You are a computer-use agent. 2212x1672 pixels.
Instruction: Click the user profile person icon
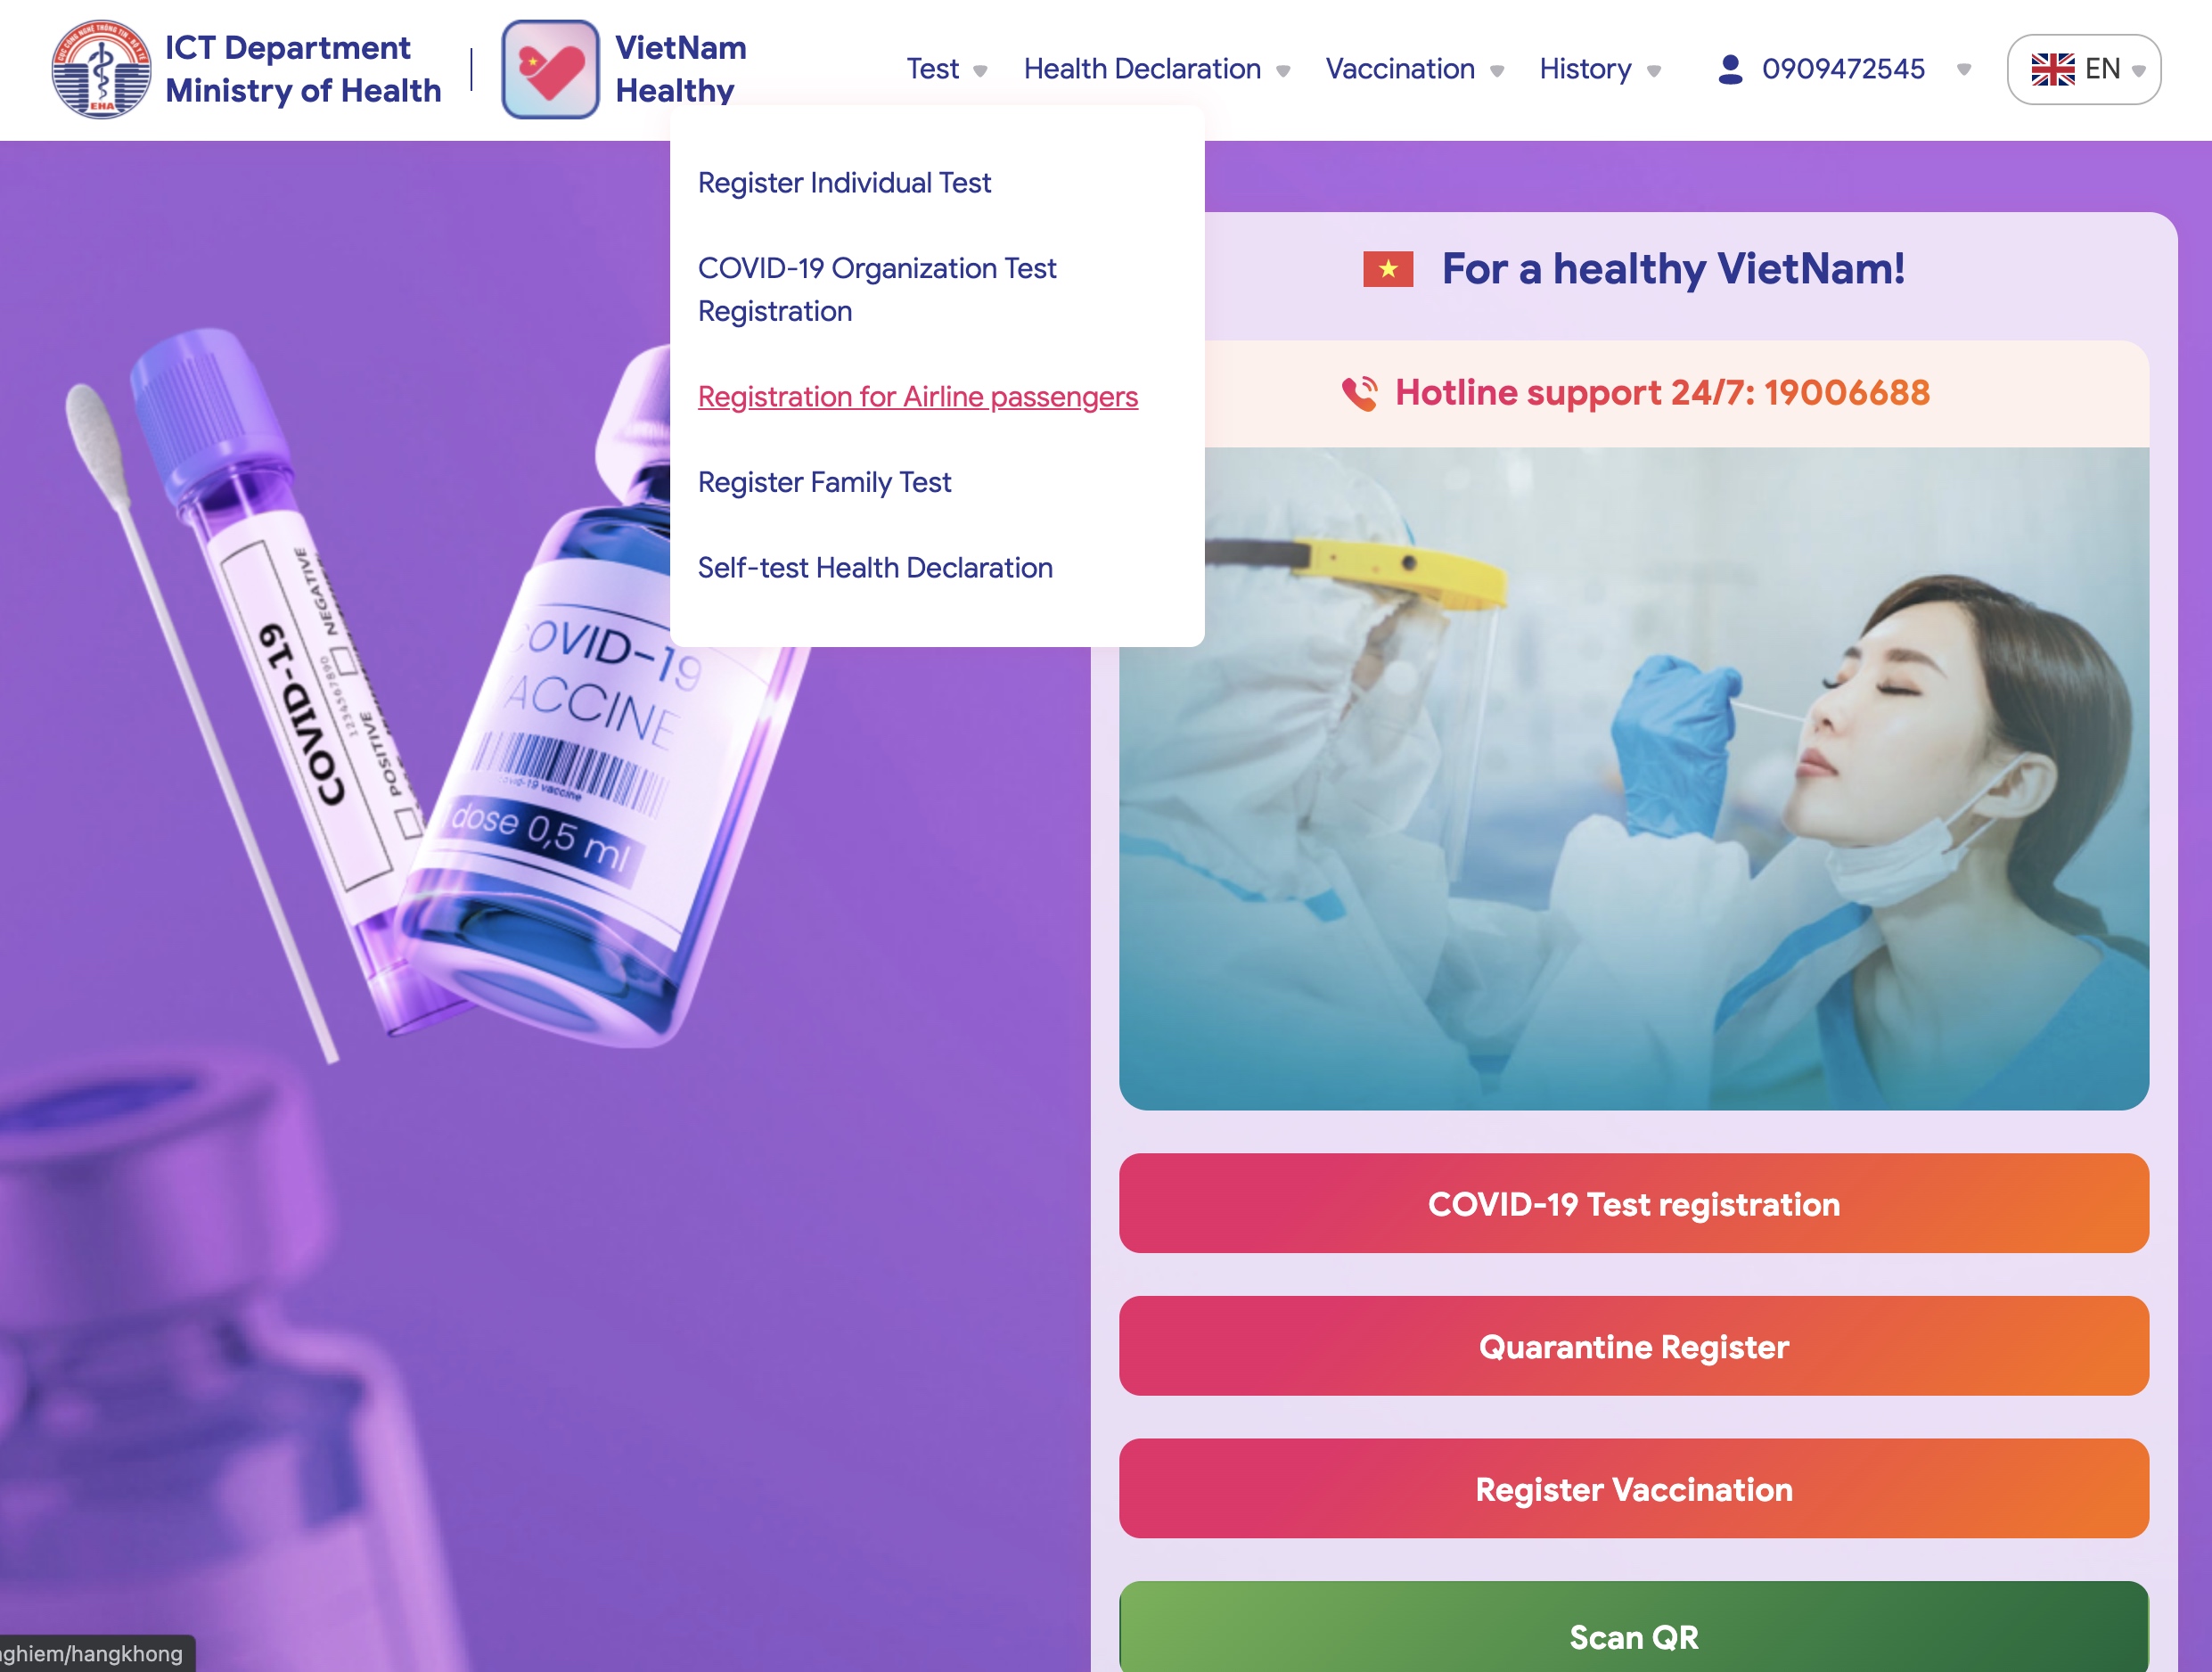1730,69
